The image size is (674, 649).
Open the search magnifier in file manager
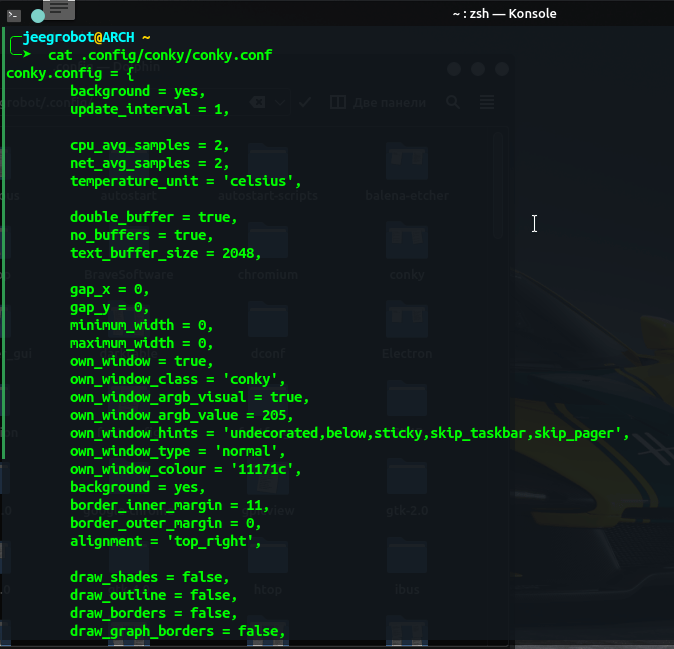pos(453,102)
